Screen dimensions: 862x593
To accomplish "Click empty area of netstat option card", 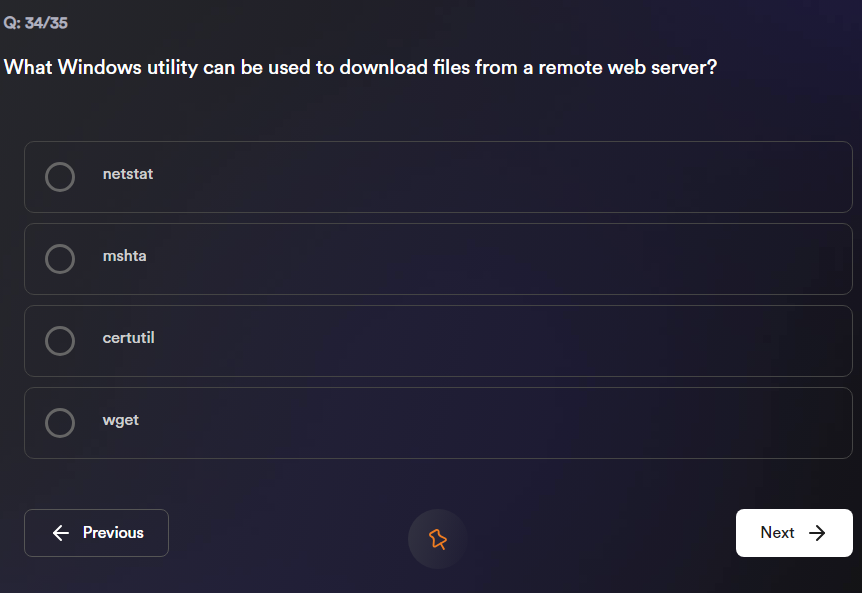I will tap(500, 177).
